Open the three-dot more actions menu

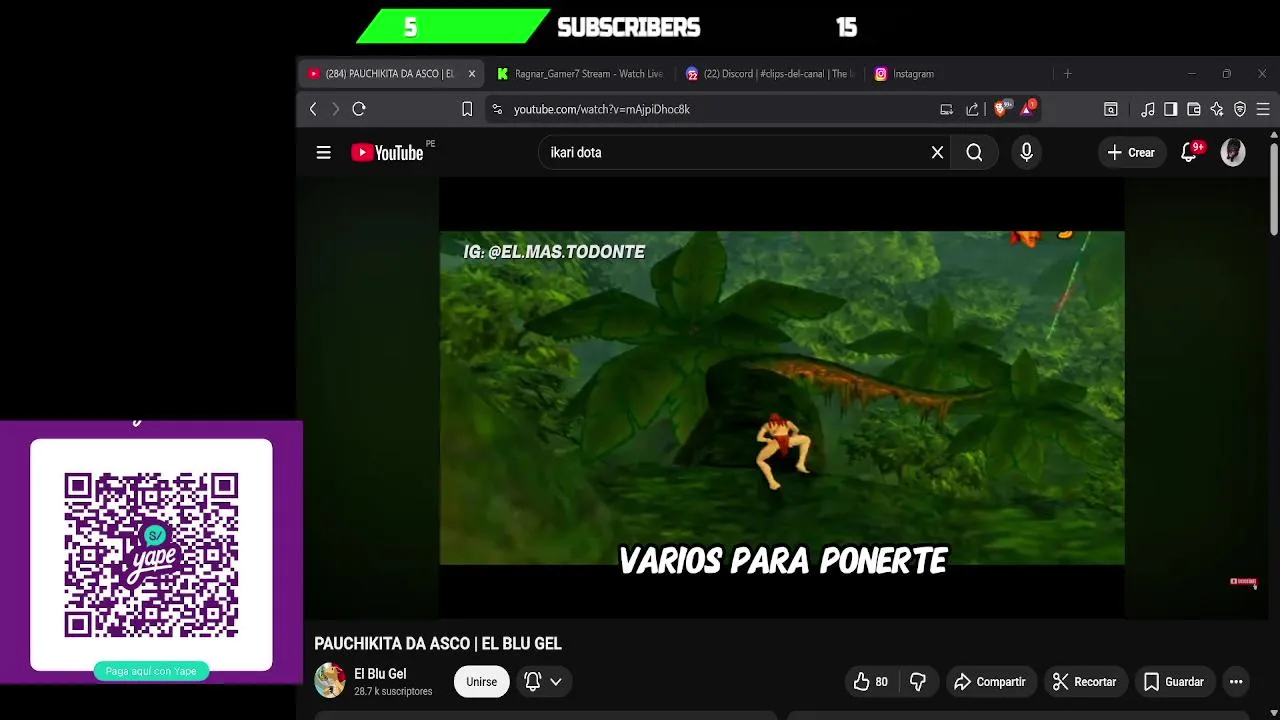pyautogui.click(x=1236, y=682)
